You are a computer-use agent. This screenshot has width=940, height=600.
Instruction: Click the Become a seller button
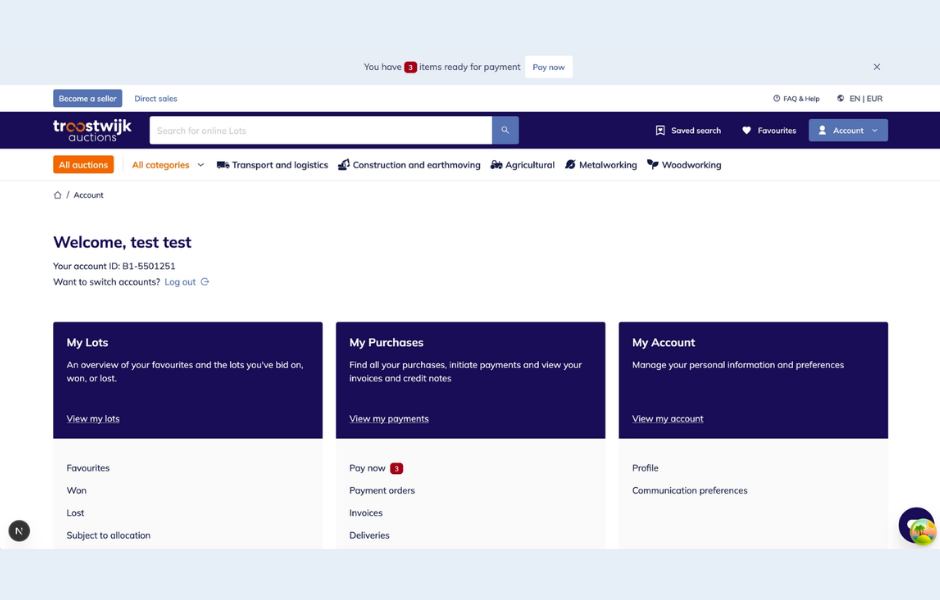(x=87, y=99)
